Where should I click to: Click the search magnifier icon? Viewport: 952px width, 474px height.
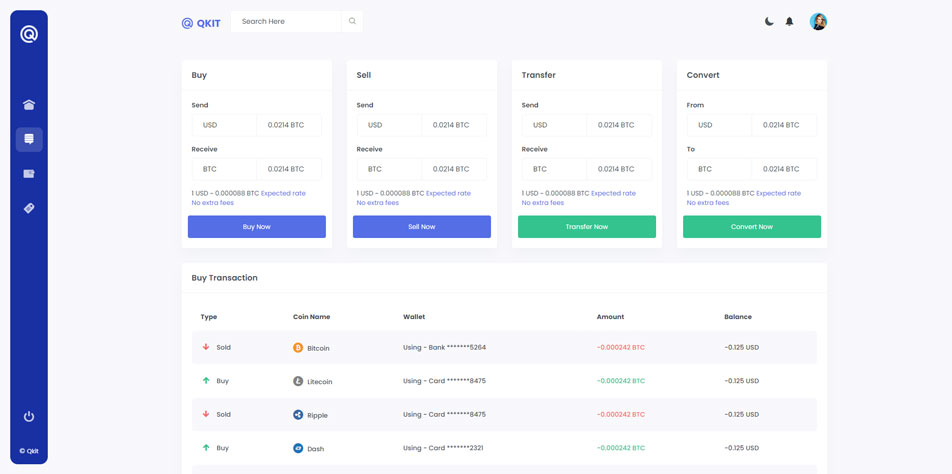pyautogui.click(x=352, y=21)
